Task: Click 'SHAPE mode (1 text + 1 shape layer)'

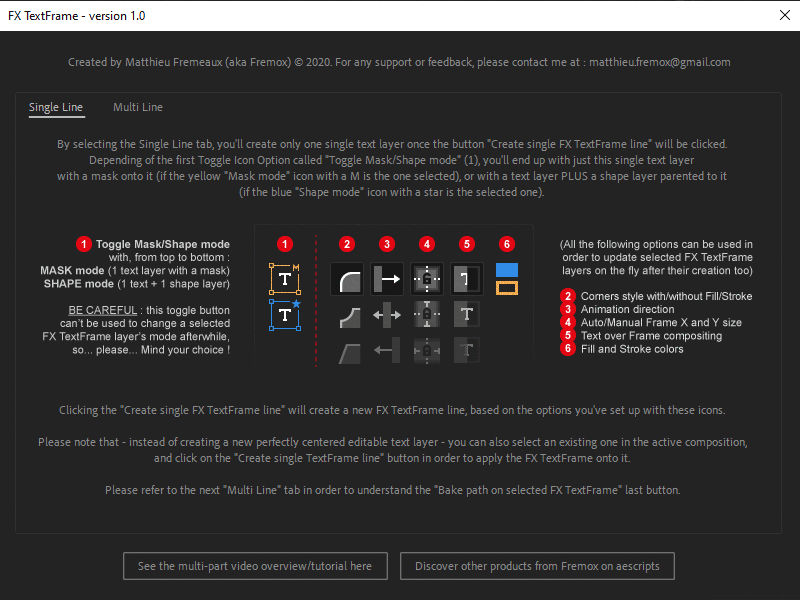Action: point(137,284)
